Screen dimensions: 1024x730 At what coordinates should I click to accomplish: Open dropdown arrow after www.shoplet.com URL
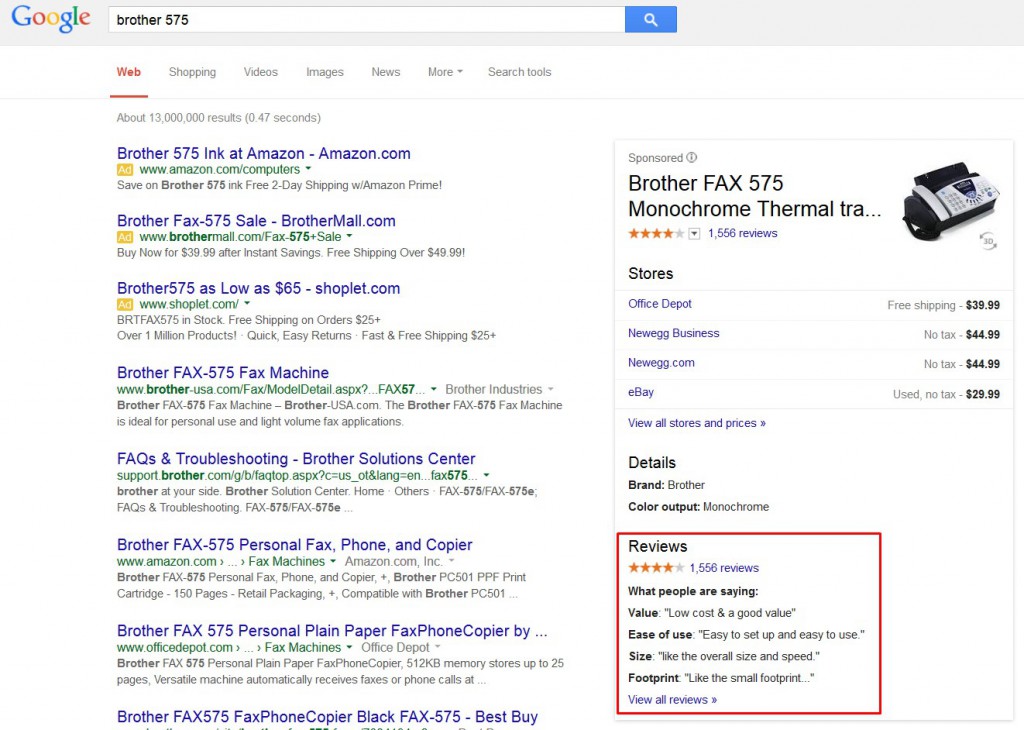click(247, 304)
